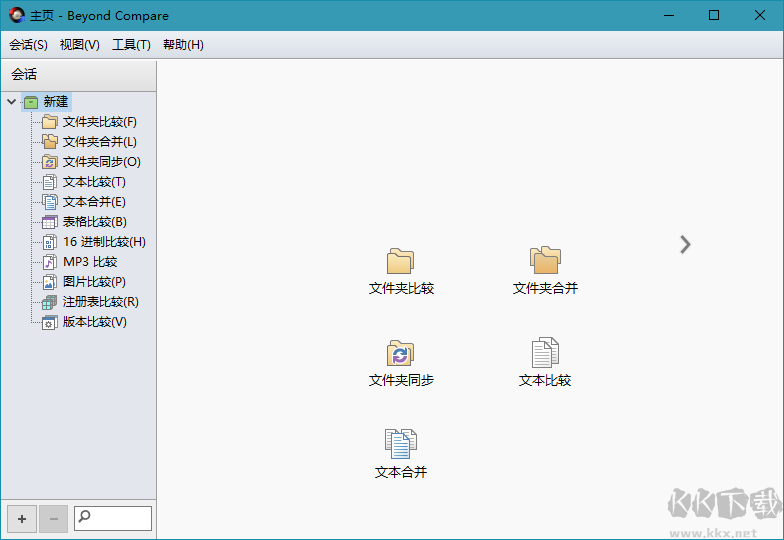Click the 文件夹同步 label under home icon
The height and width of the screenshot is (540, 784).
pyautogui.click(x=402, y=380)
